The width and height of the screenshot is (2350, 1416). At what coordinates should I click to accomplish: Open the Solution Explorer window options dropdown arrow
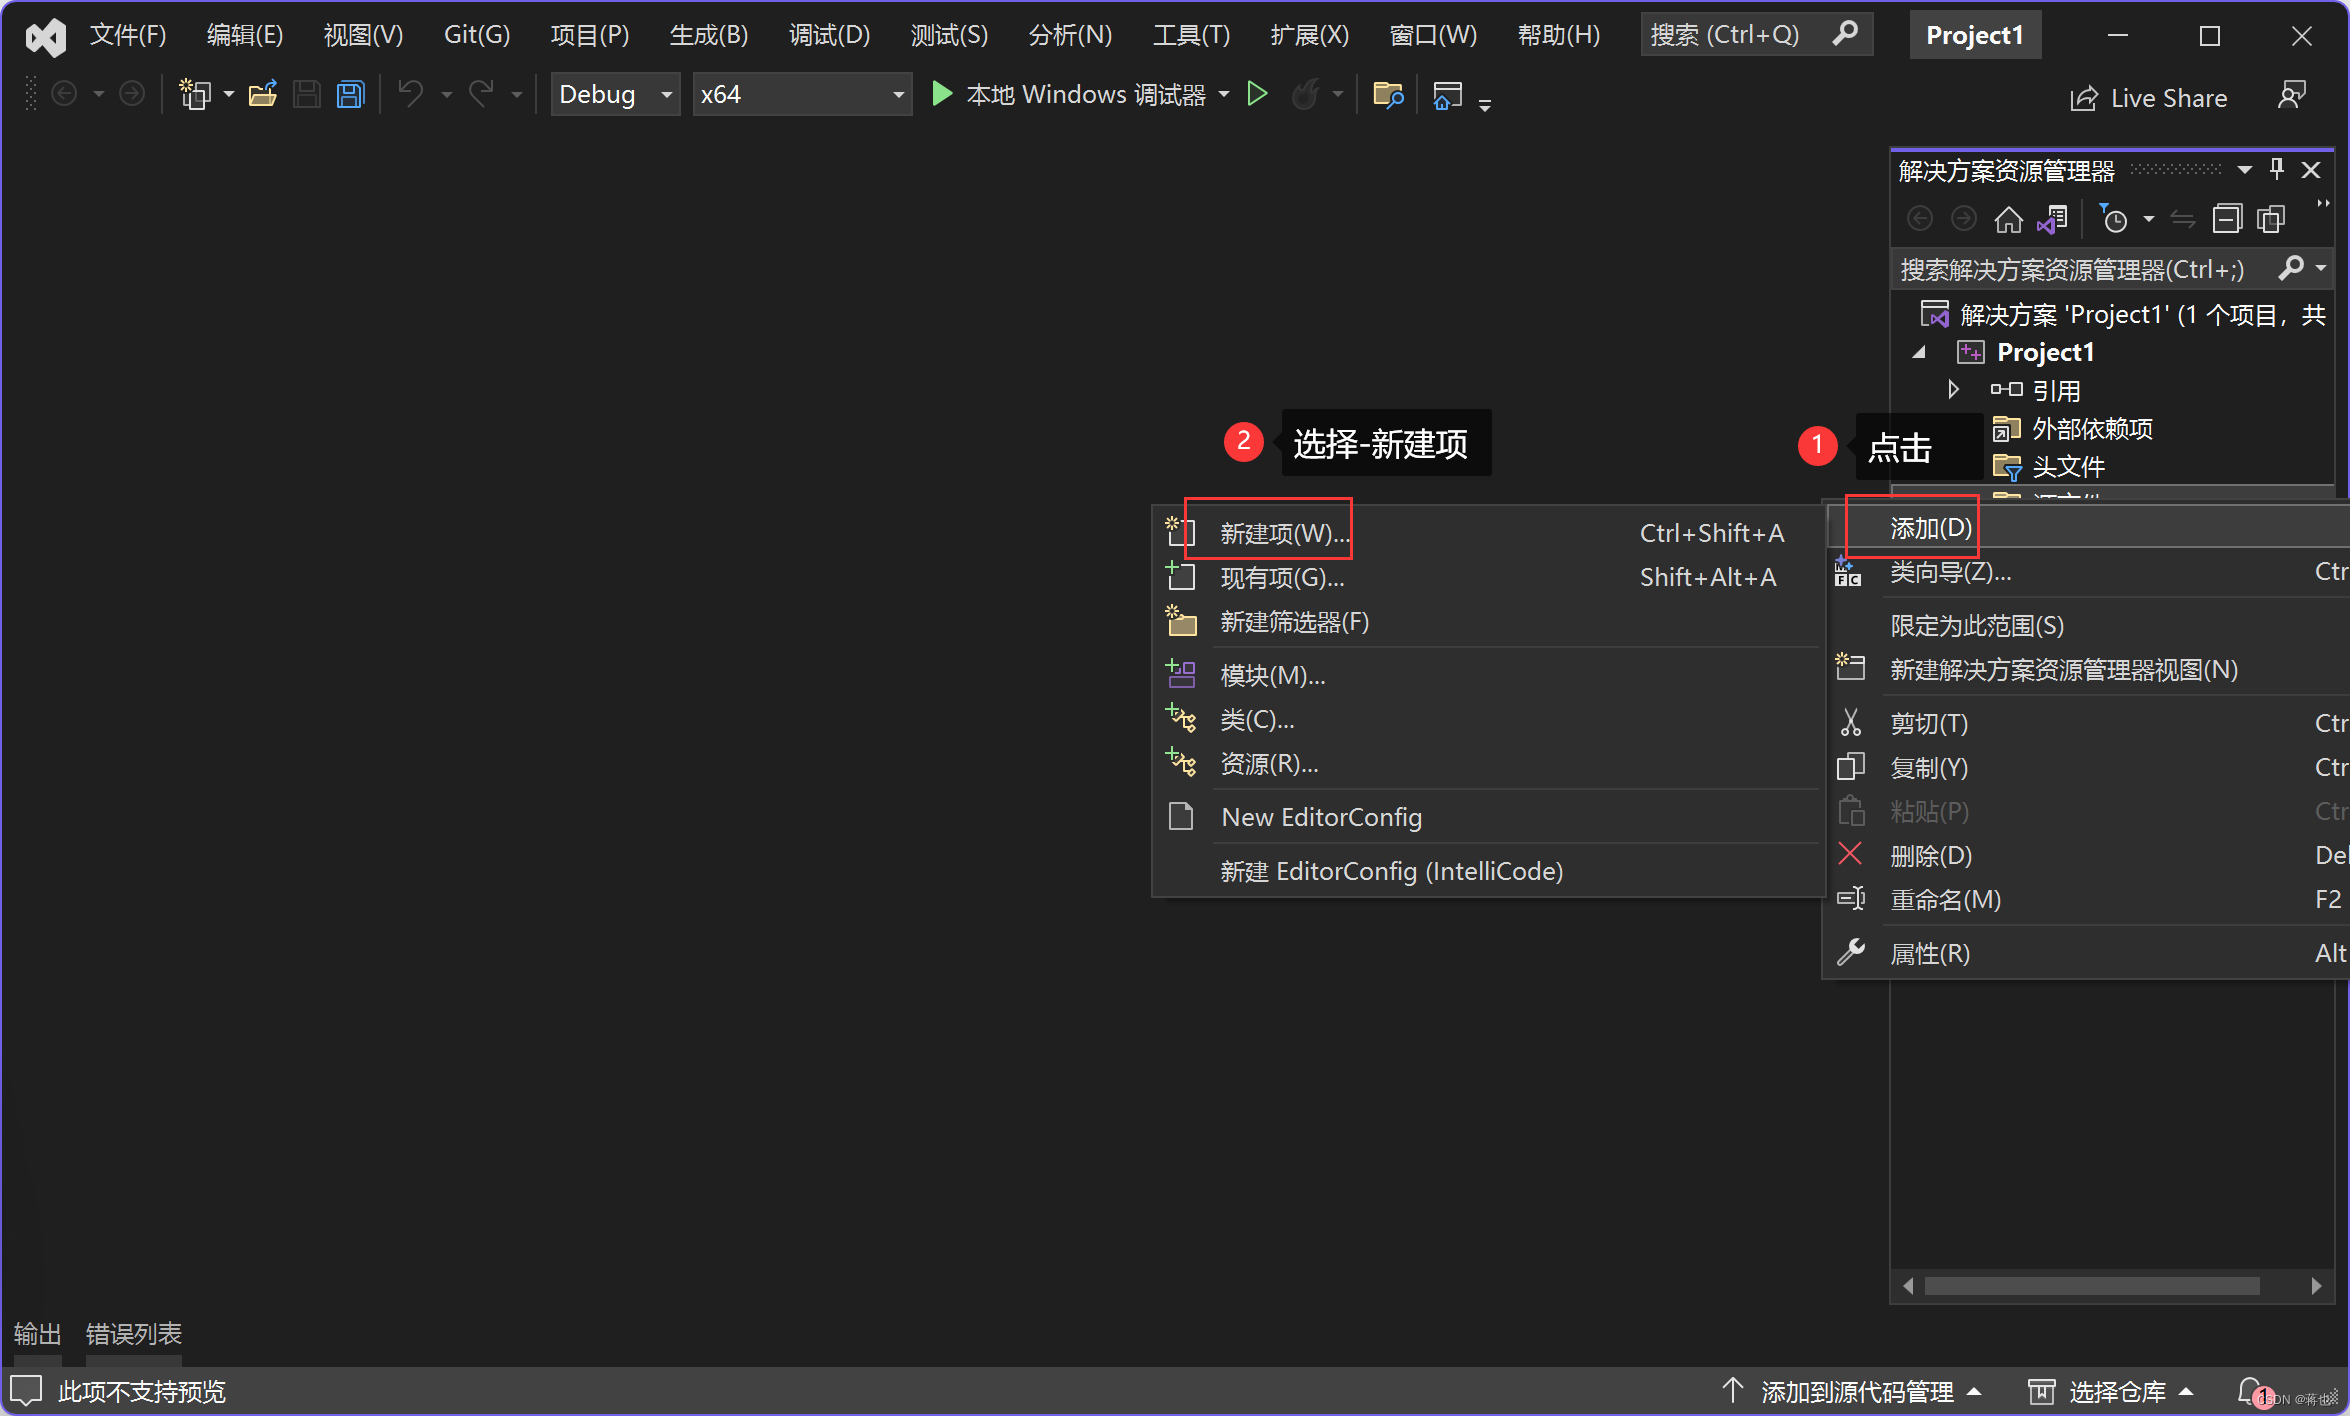2245,170
